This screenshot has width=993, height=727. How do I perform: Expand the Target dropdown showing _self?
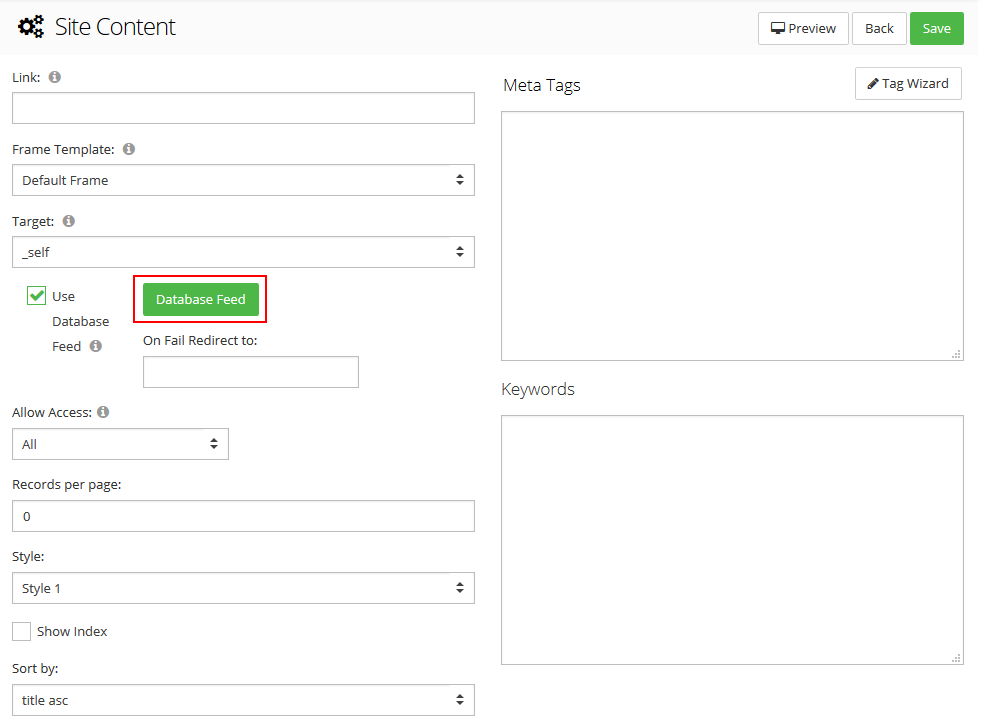(243, 252)
